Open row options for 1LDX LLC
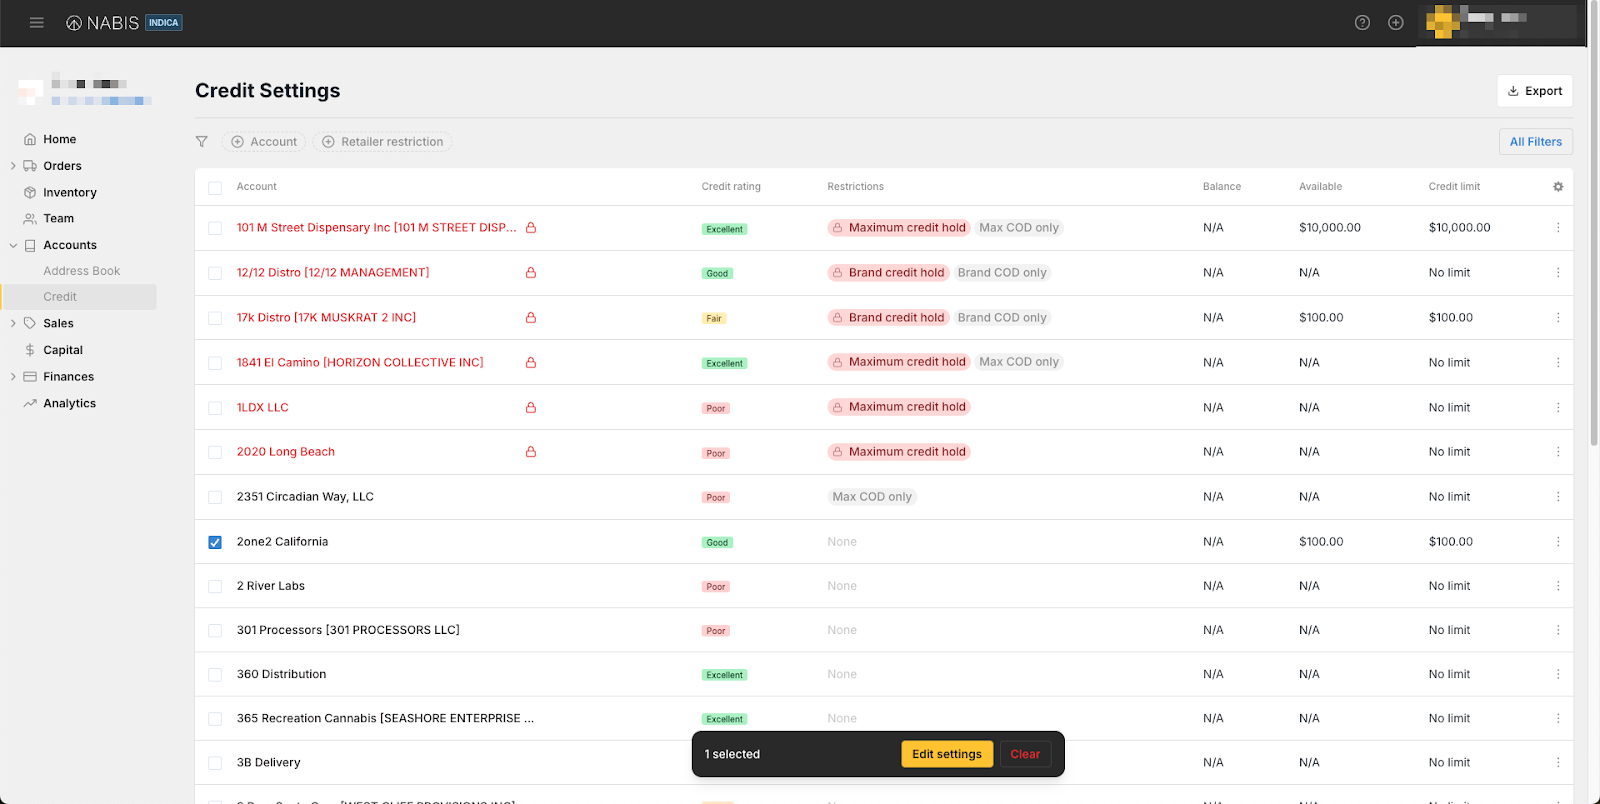1600x804 pixels. pyautogui.click(x=1558, y=408)
